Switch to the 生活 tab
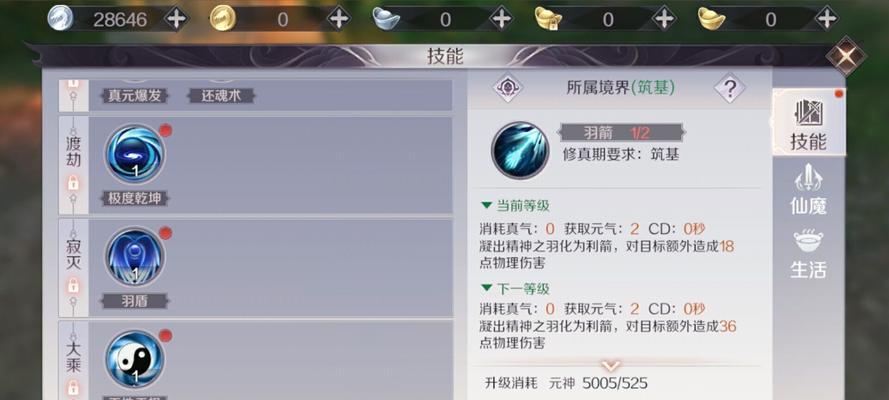Image resolution: width=889 pixels, height=400 pixels. (808, 254)
